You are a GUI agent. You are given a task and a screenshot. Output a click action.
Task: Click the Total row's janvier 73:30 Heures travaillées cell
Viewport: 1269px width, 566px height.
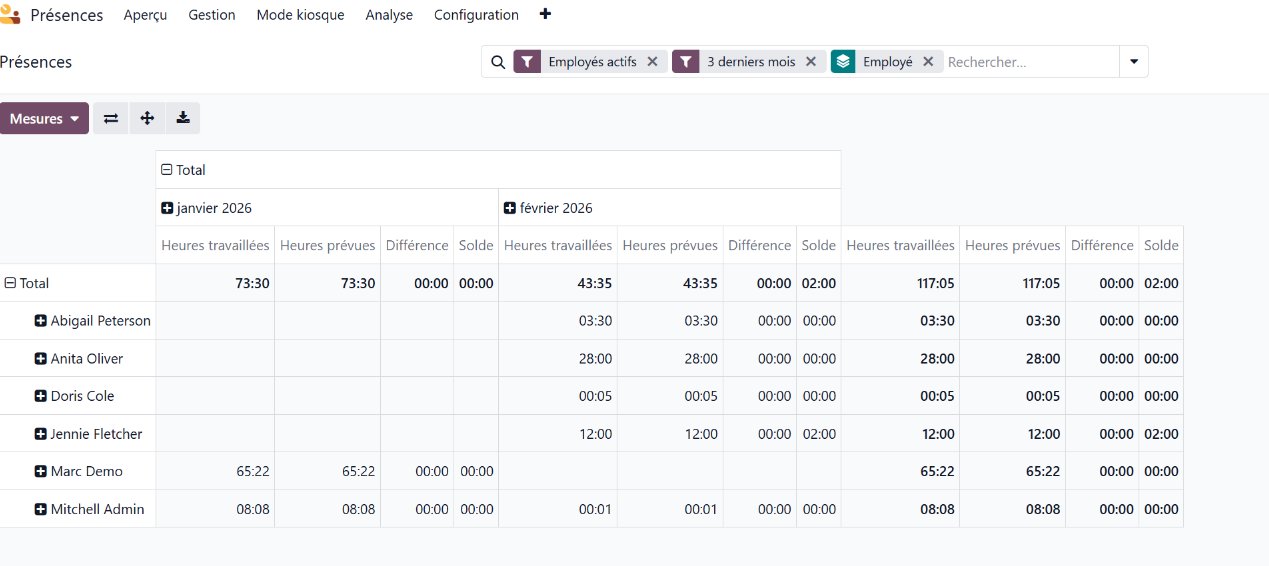click(x=215, y=283)
